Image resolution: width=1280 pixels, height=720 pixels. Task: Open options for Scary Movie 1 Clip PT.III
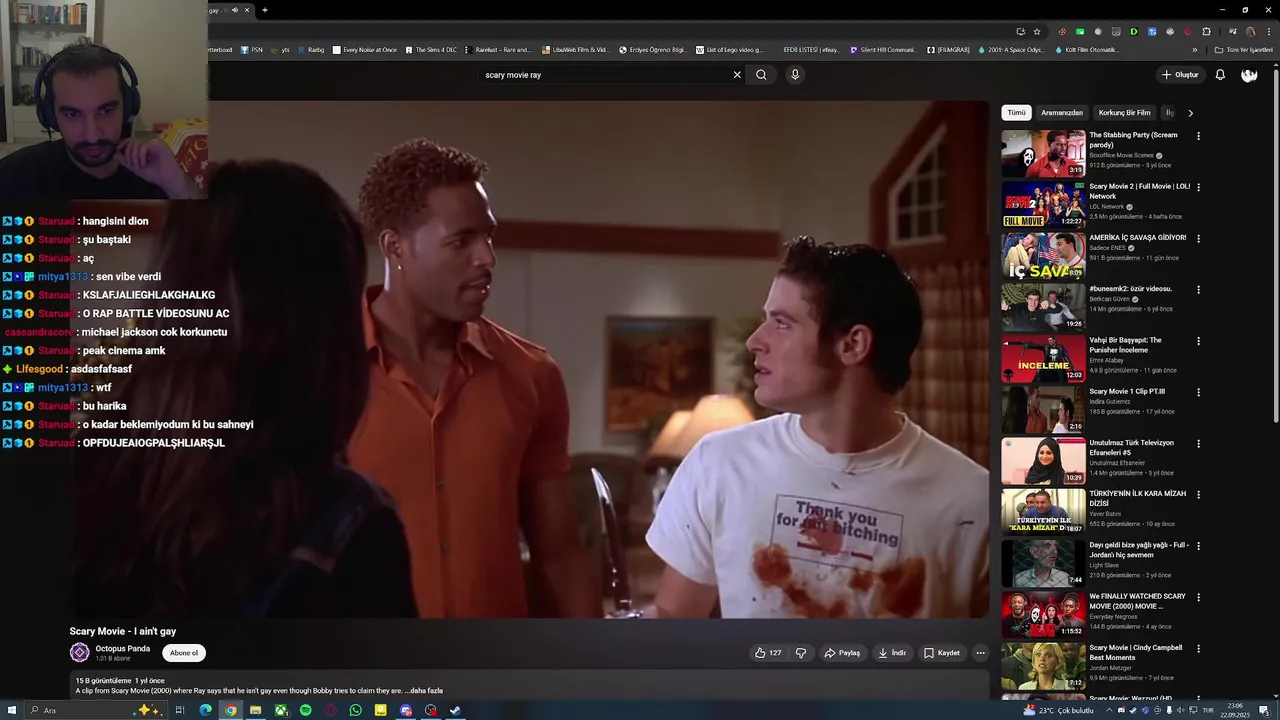[x=1199, y=393]
